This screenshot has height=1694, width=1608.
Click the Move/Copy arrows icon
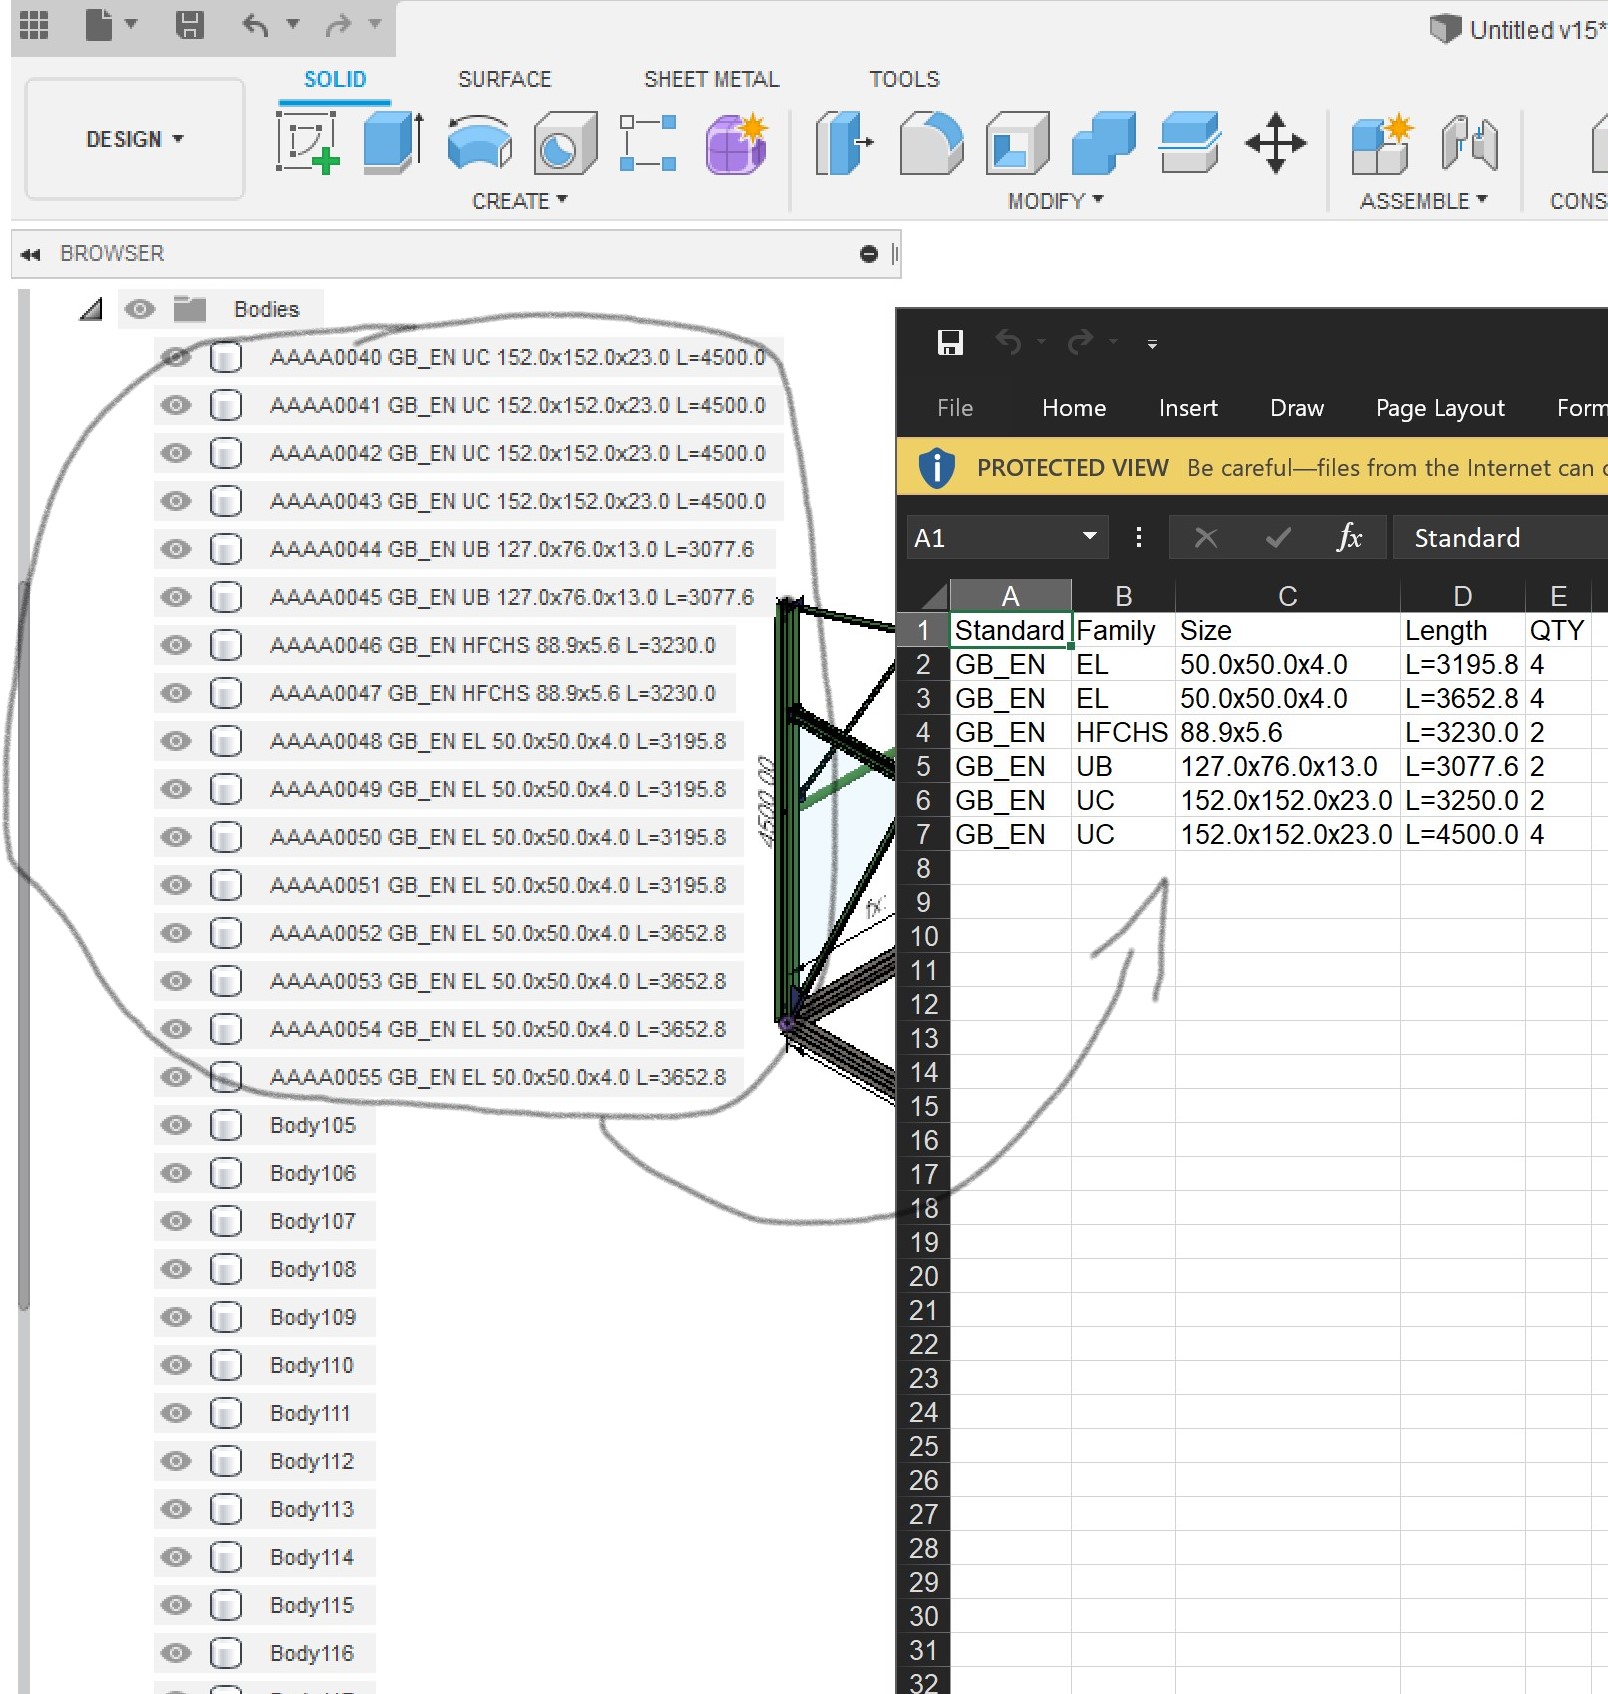coord(1275,143)
